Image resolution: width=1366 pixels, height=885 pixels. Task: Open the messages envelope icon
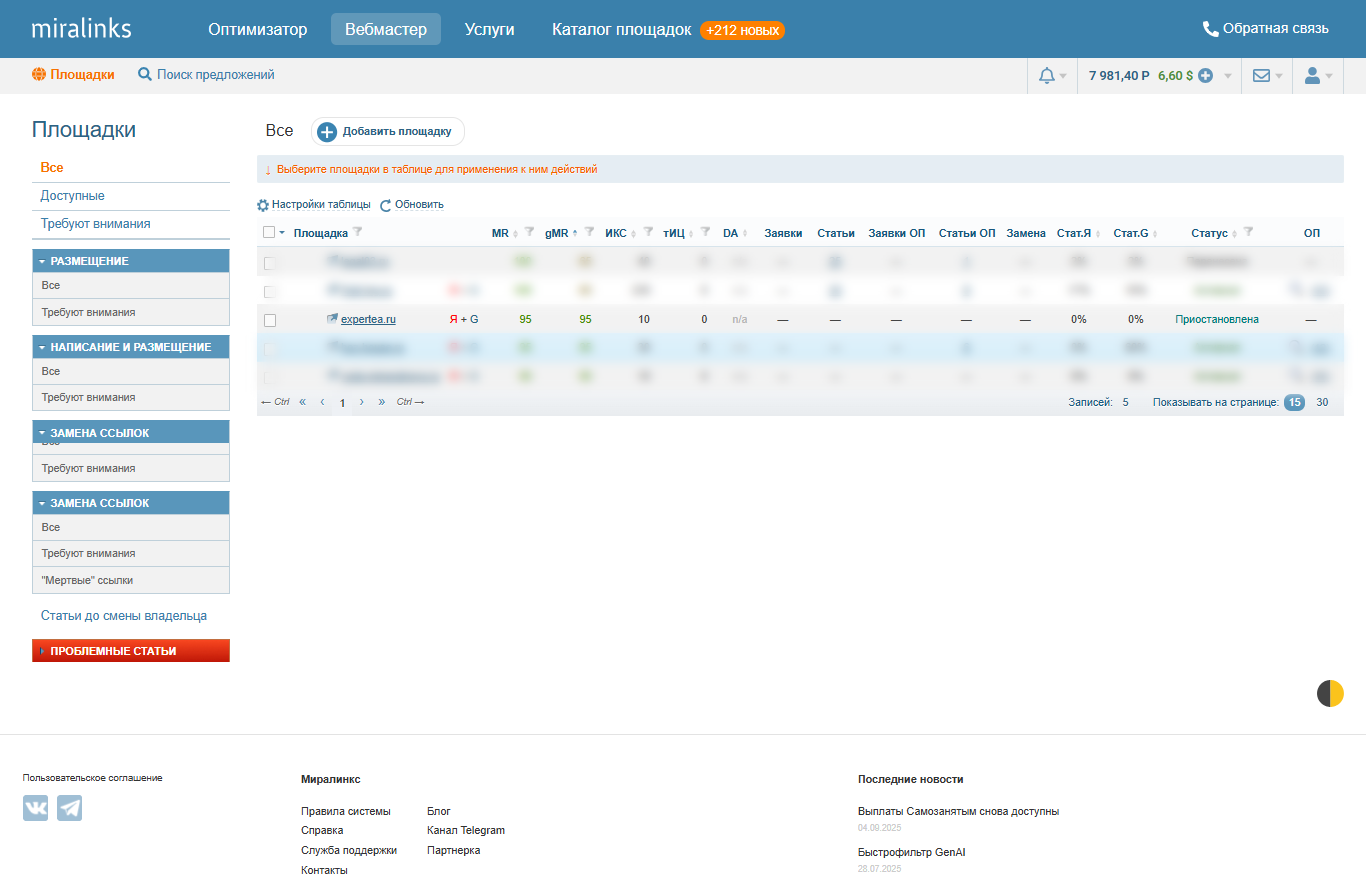coord(1261,76)
